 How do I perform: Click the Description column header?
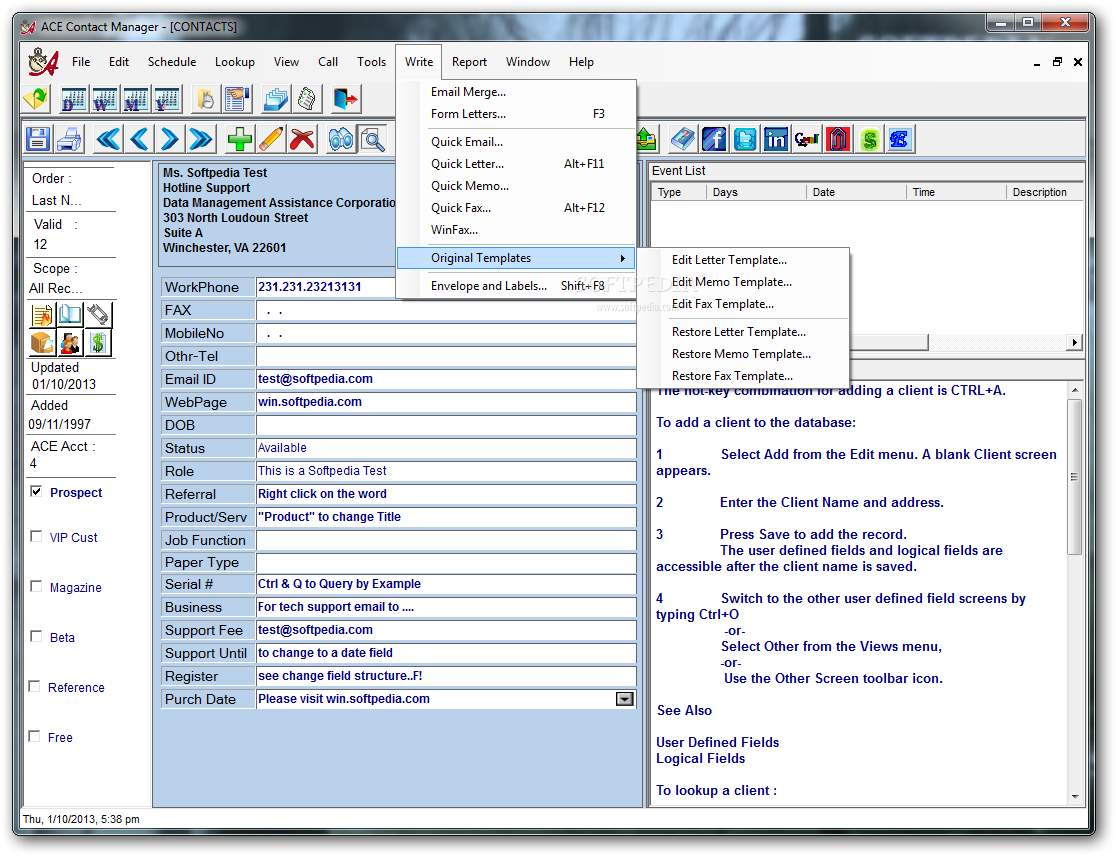click(x=1043, y=192)
